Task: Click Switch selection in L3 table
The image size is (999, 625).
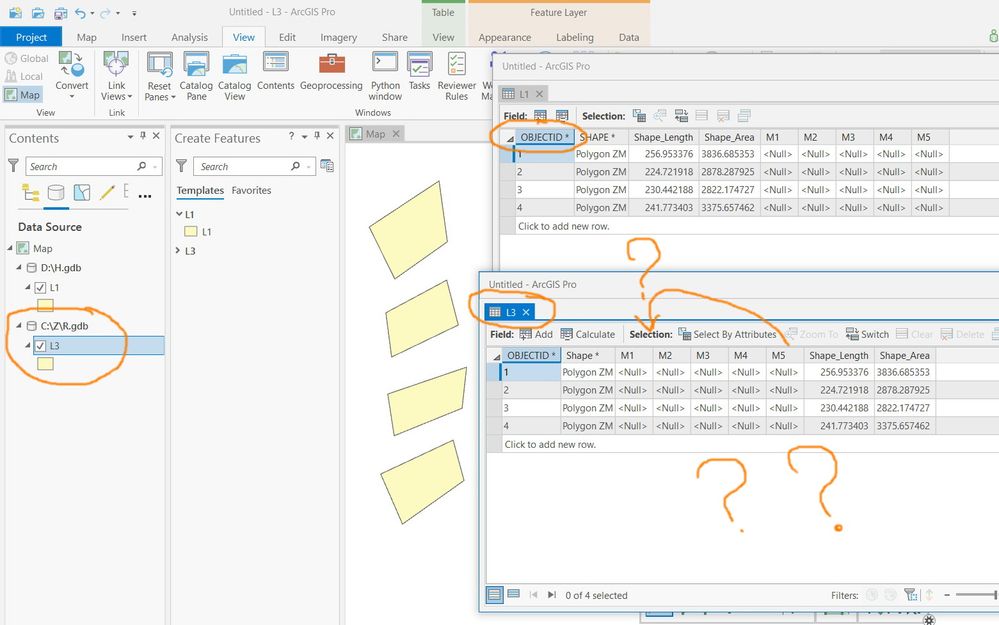Action: 866,334
